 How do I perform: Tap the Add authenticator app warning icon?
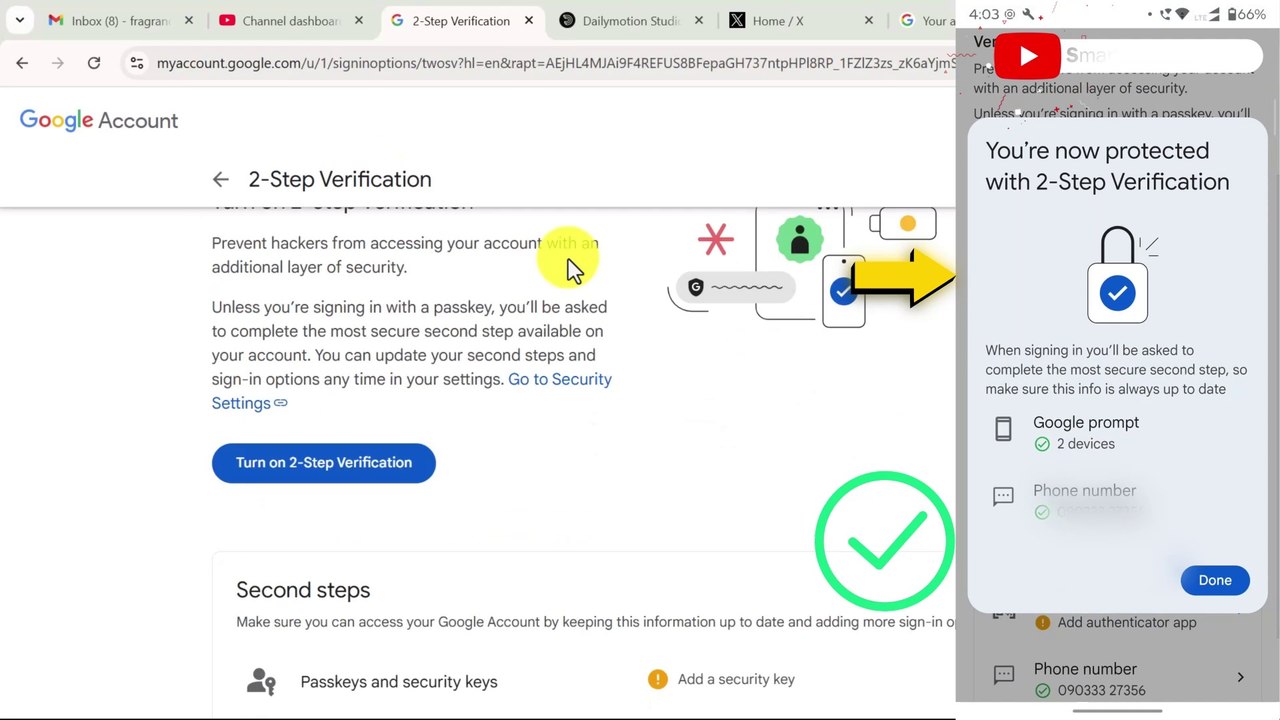1042,622
